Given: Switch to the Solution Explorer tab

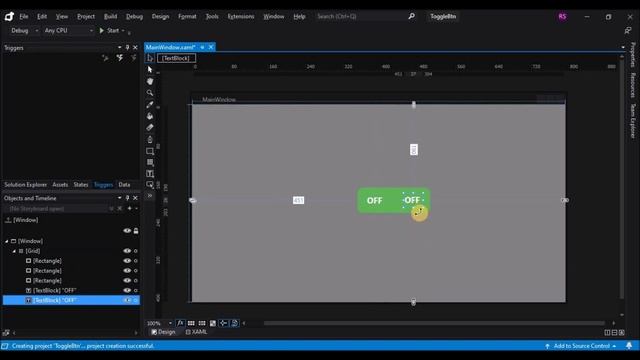Looking at the screenshot, I should click(x=25, y=184).
